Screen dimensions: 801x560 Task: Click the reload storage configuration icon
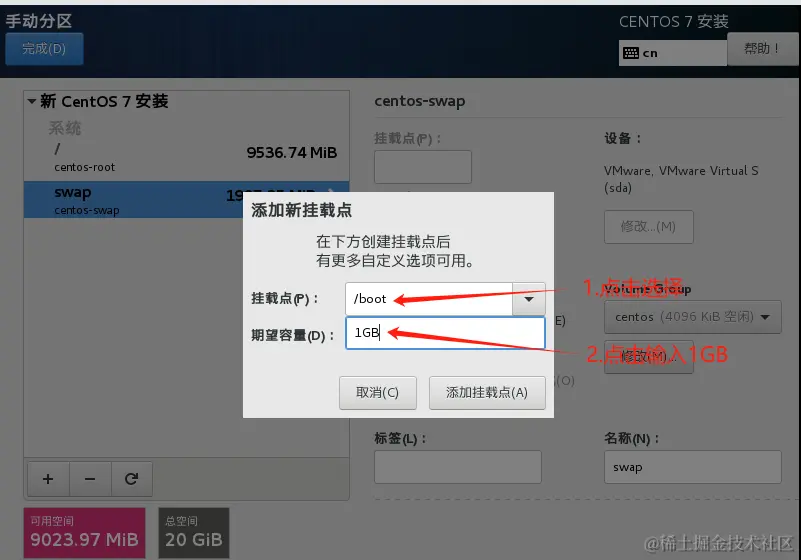coord(131,479)
